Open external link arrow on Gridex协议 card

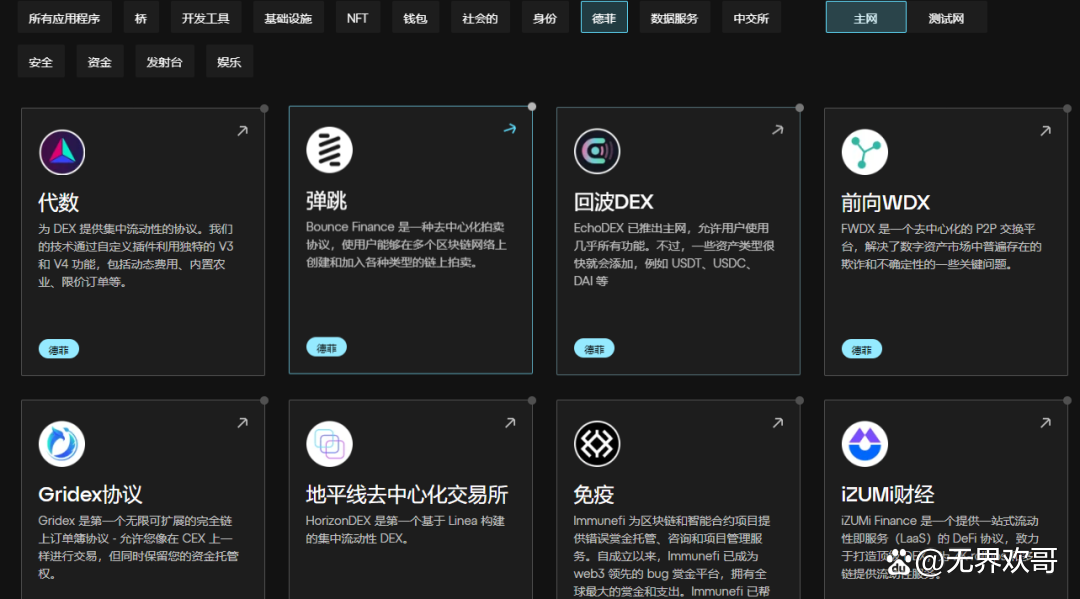pos(242,423)
